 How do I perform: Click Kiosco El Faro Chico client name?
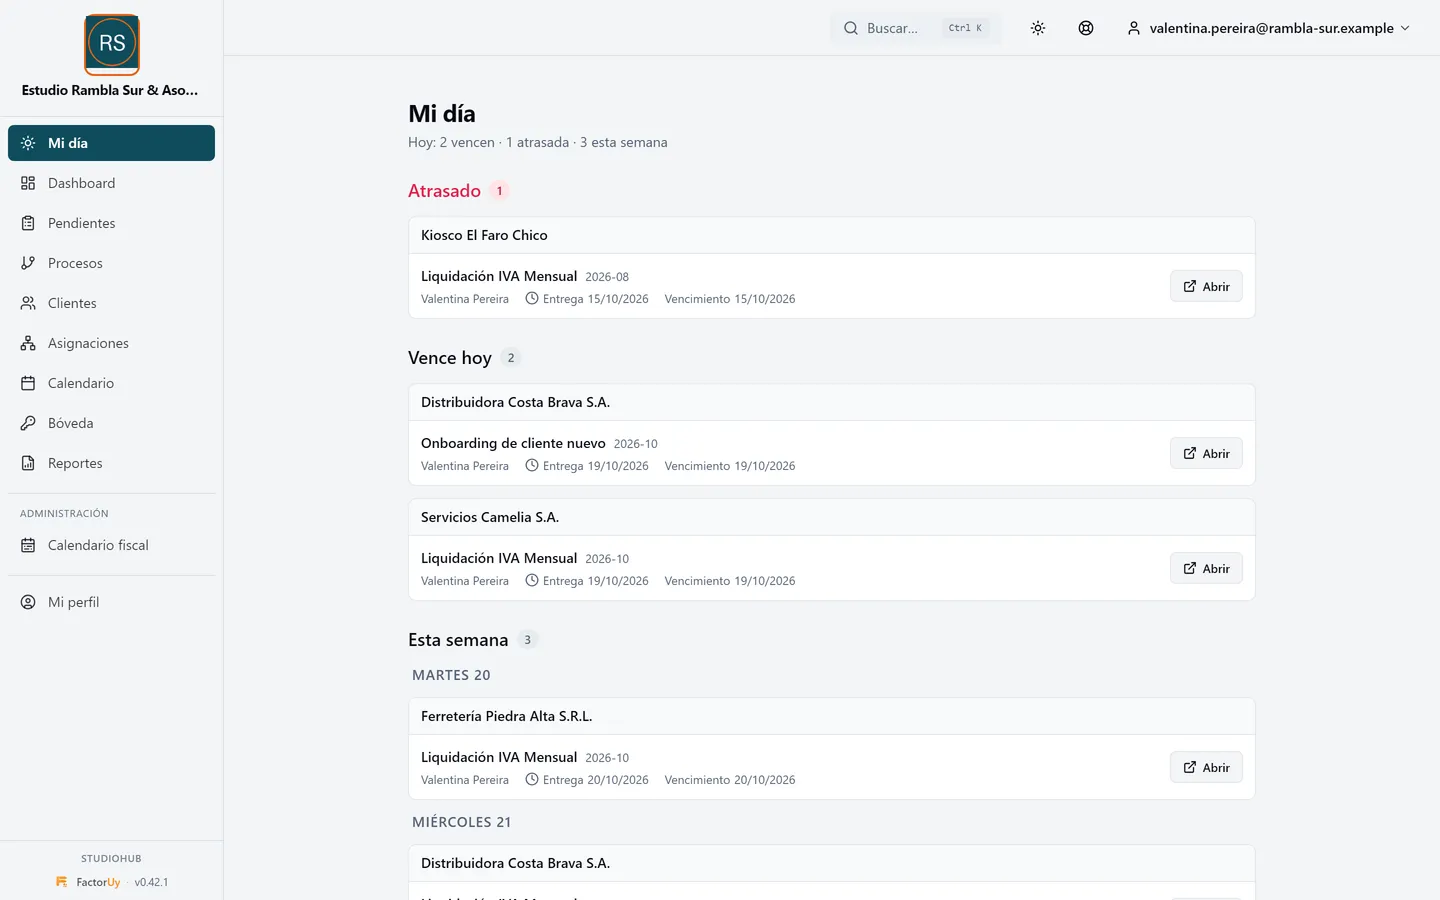pos(484,235)
